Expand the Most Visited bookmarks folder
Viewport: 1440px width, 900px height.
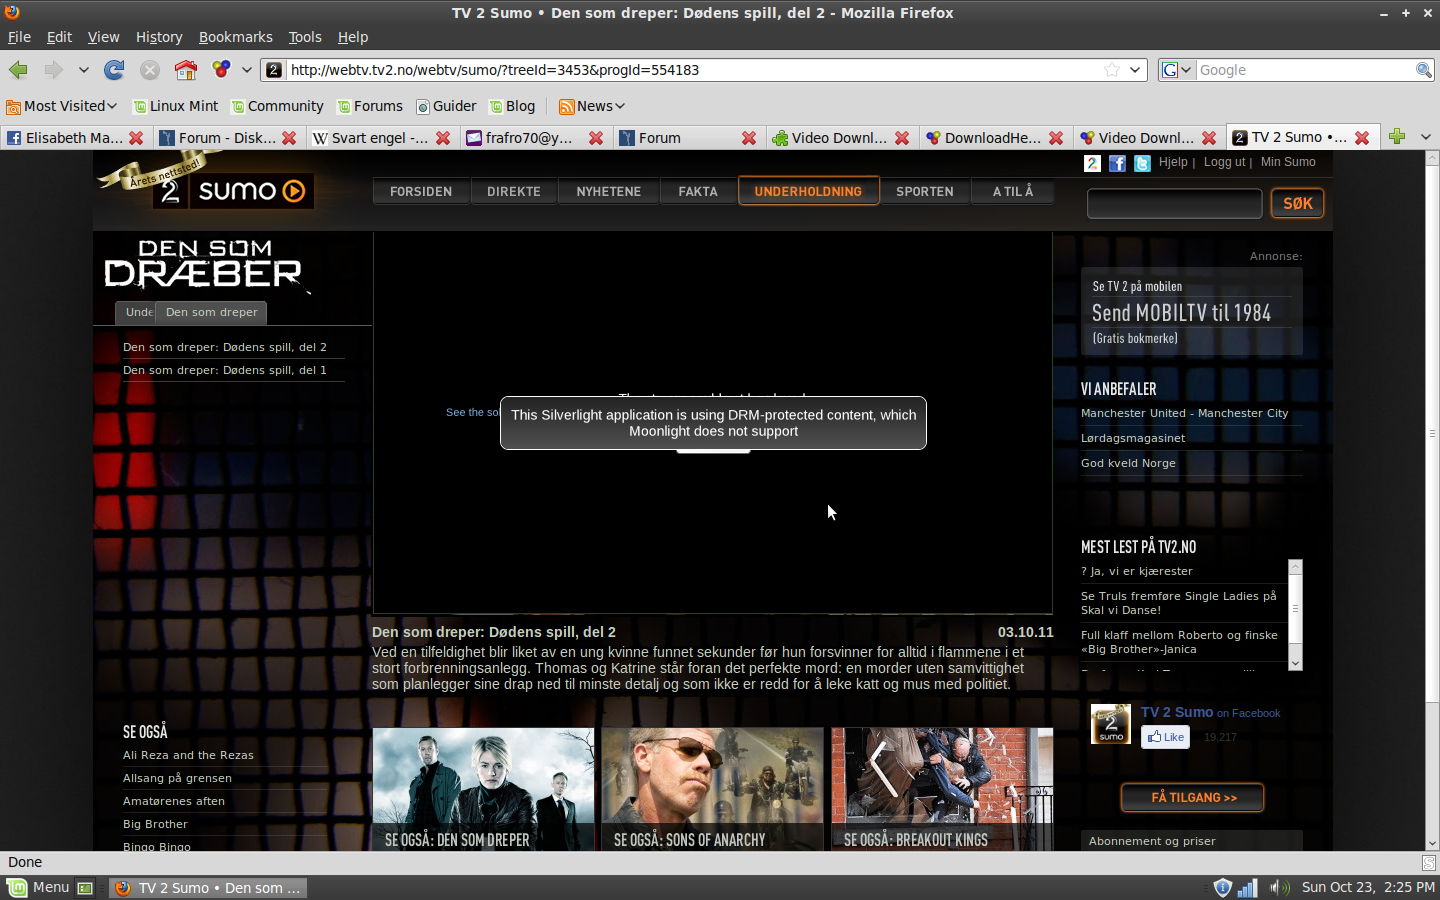(61, 106)
